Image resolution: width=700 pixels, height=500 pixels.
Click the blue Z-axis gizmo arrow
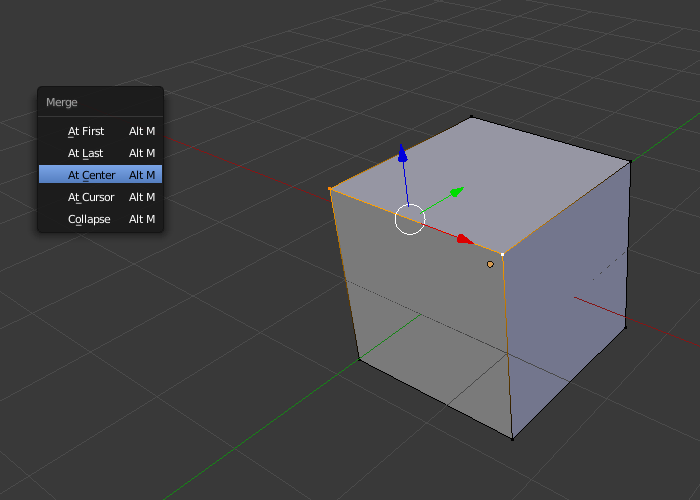coord(402,153)
